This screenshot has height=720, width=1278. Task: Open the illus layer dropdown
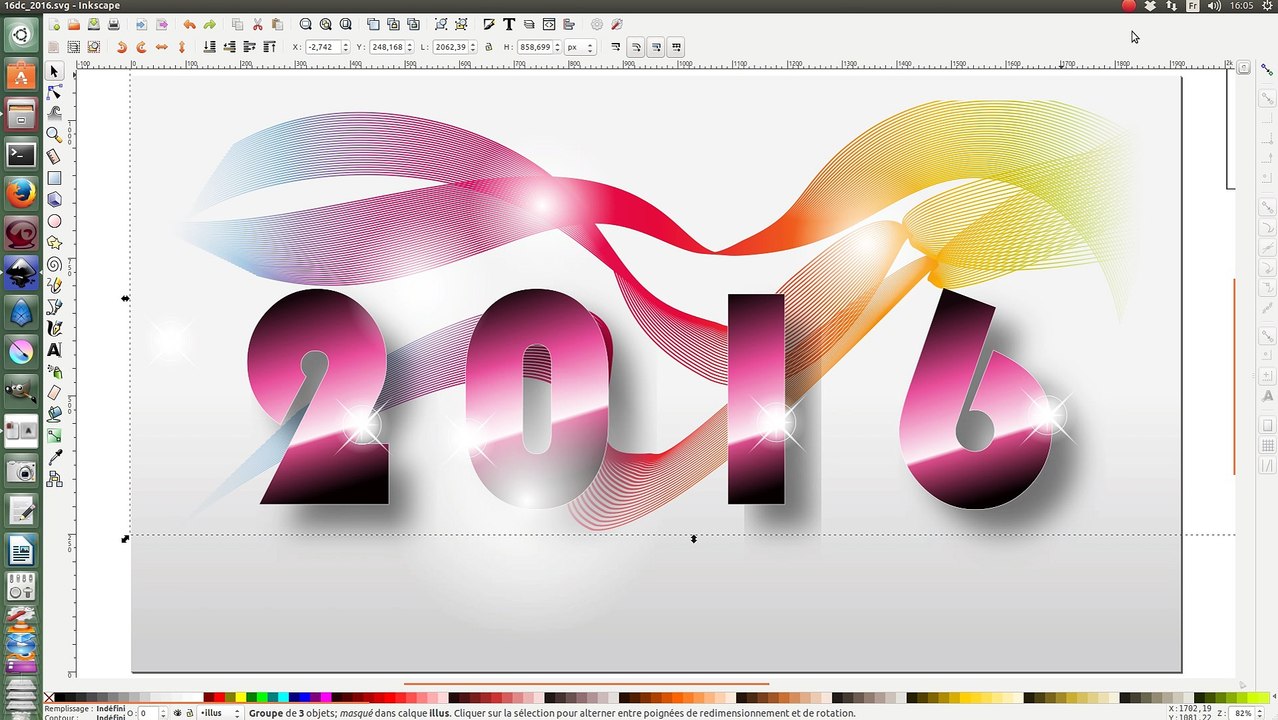(x=220, y=713)
